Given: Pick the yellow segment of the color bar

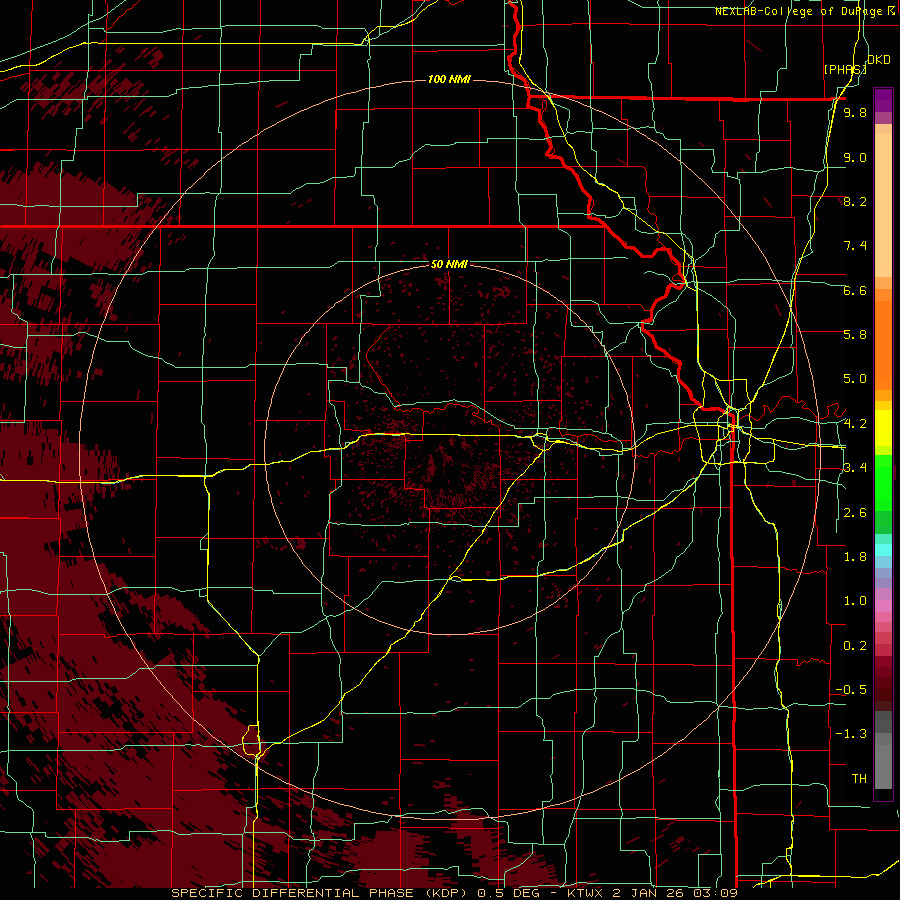Looking at the screenshot, I should (883, 428).
